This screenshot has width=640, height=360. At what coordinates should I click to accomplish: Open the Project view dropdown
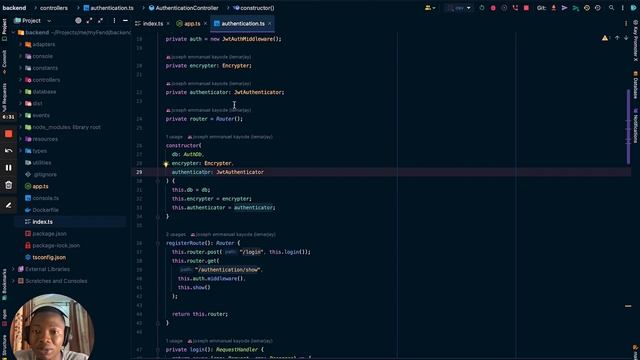32,20
